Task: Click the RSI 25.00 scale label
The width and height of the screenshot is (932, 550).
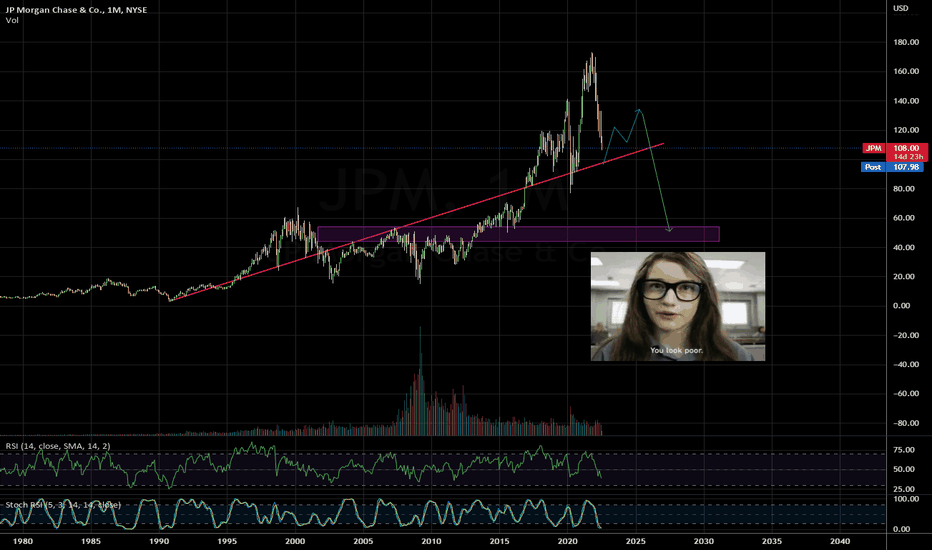Action: click(903, 489)
